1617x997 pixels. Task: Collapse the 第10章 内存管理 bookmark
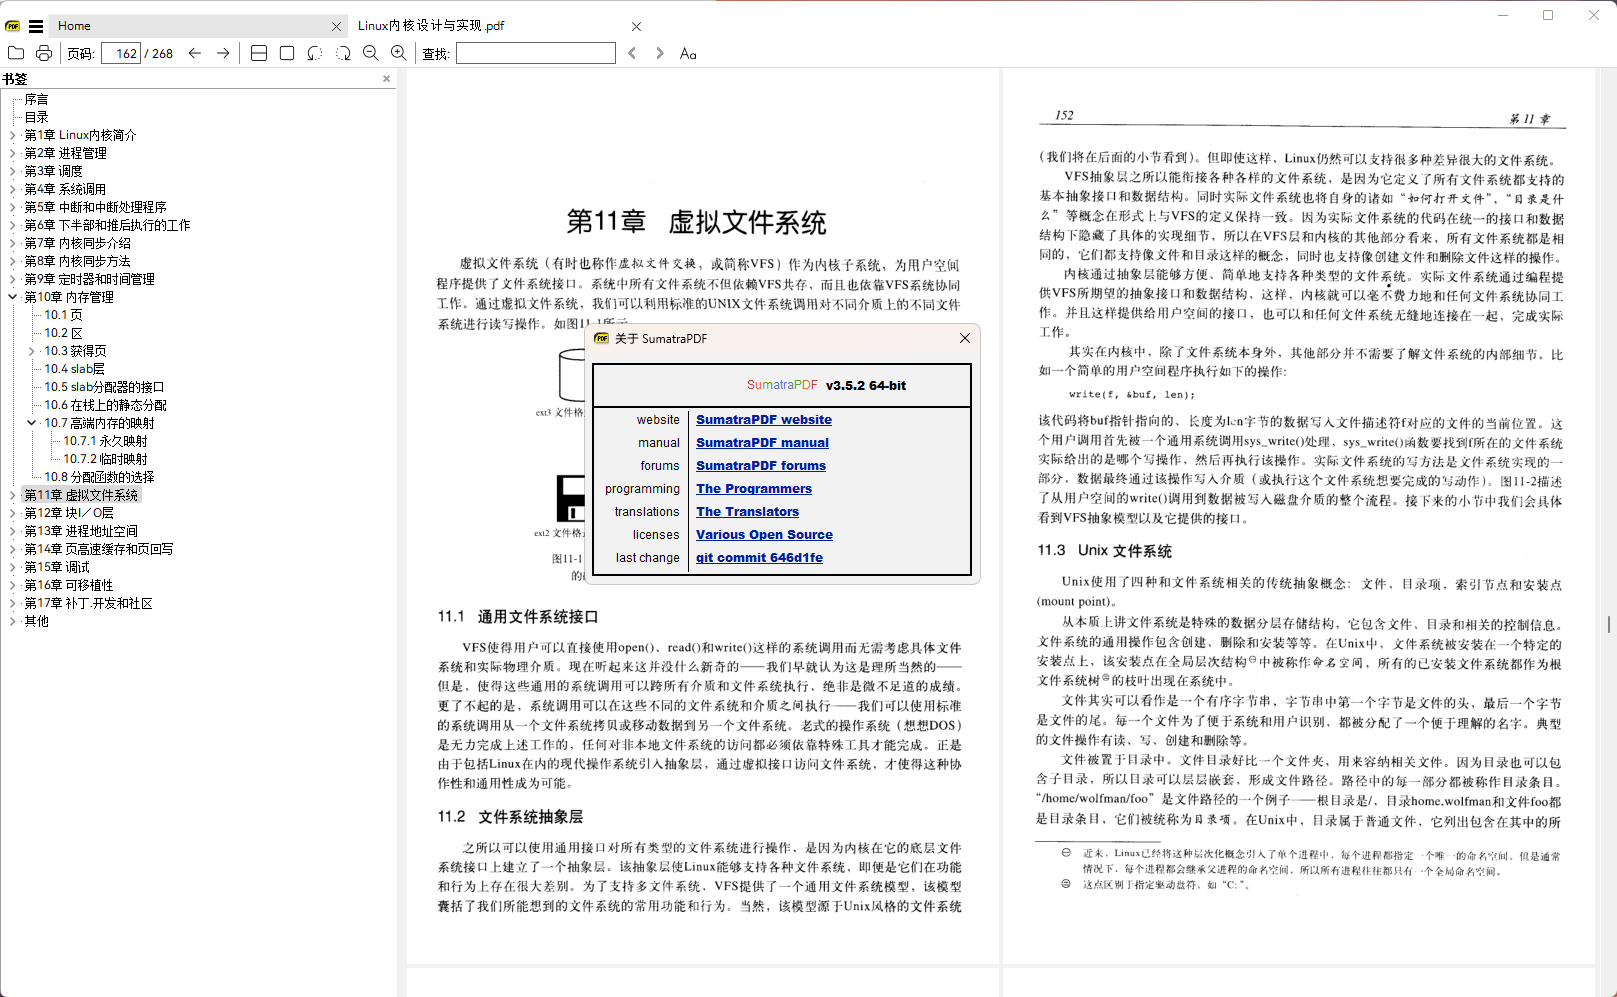13,296
